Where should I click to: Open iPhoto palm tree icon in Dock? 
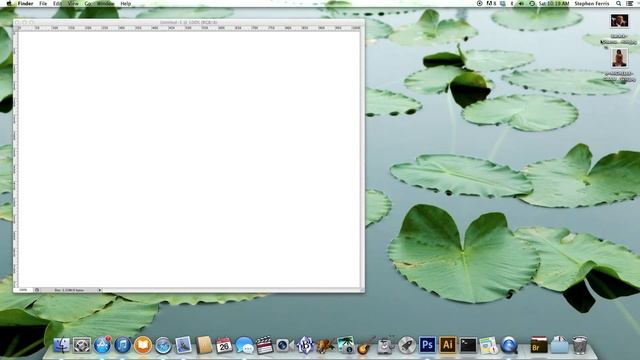pyautogui.click(x=345, y=345)
